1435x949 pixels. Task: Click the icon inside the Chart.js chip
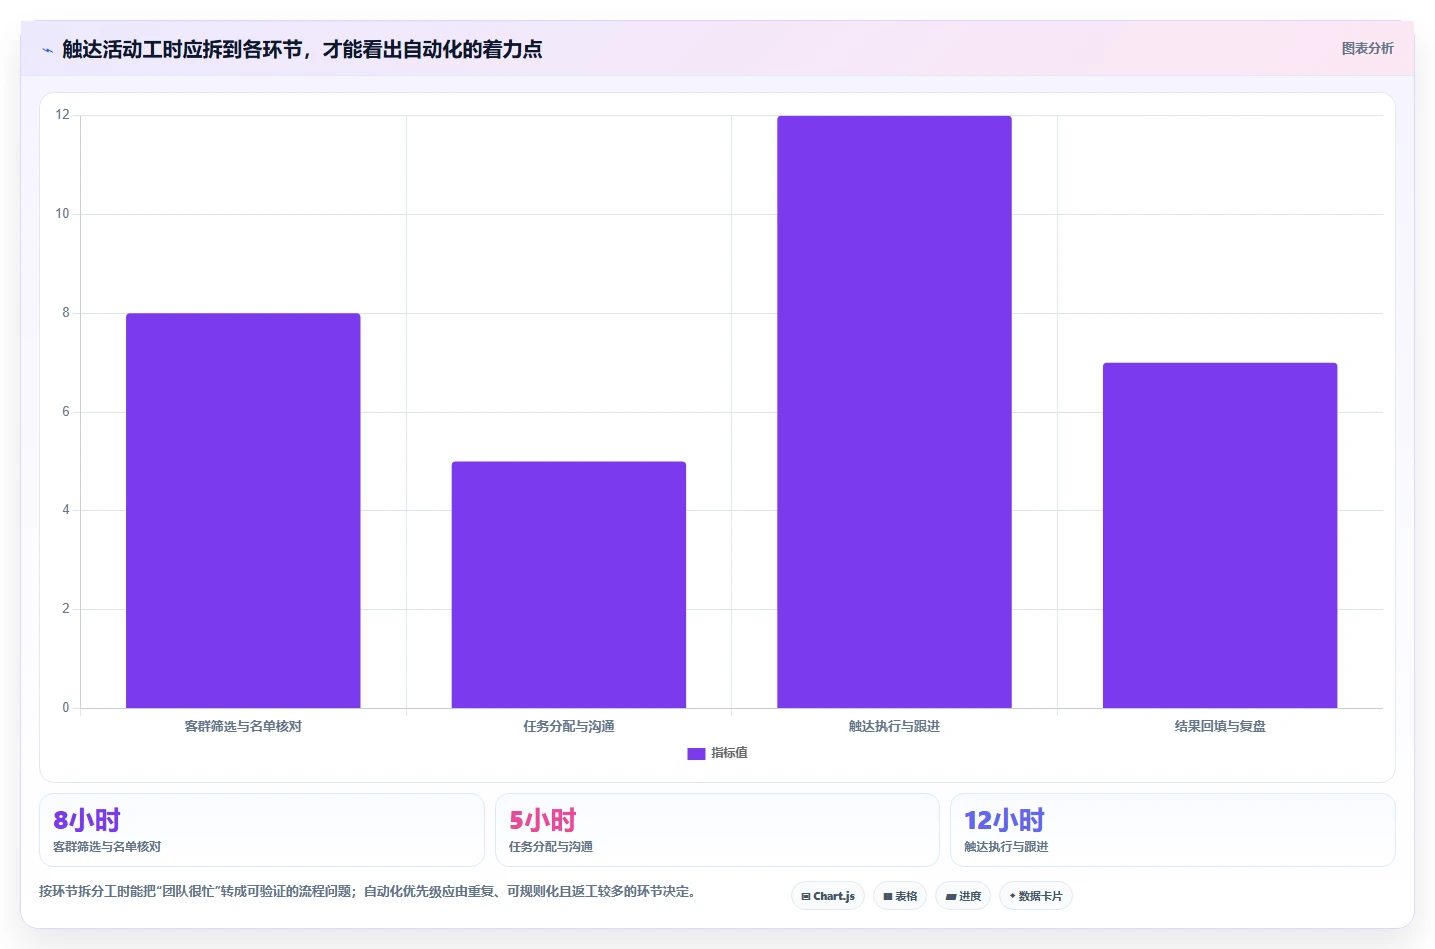[806, 897]
